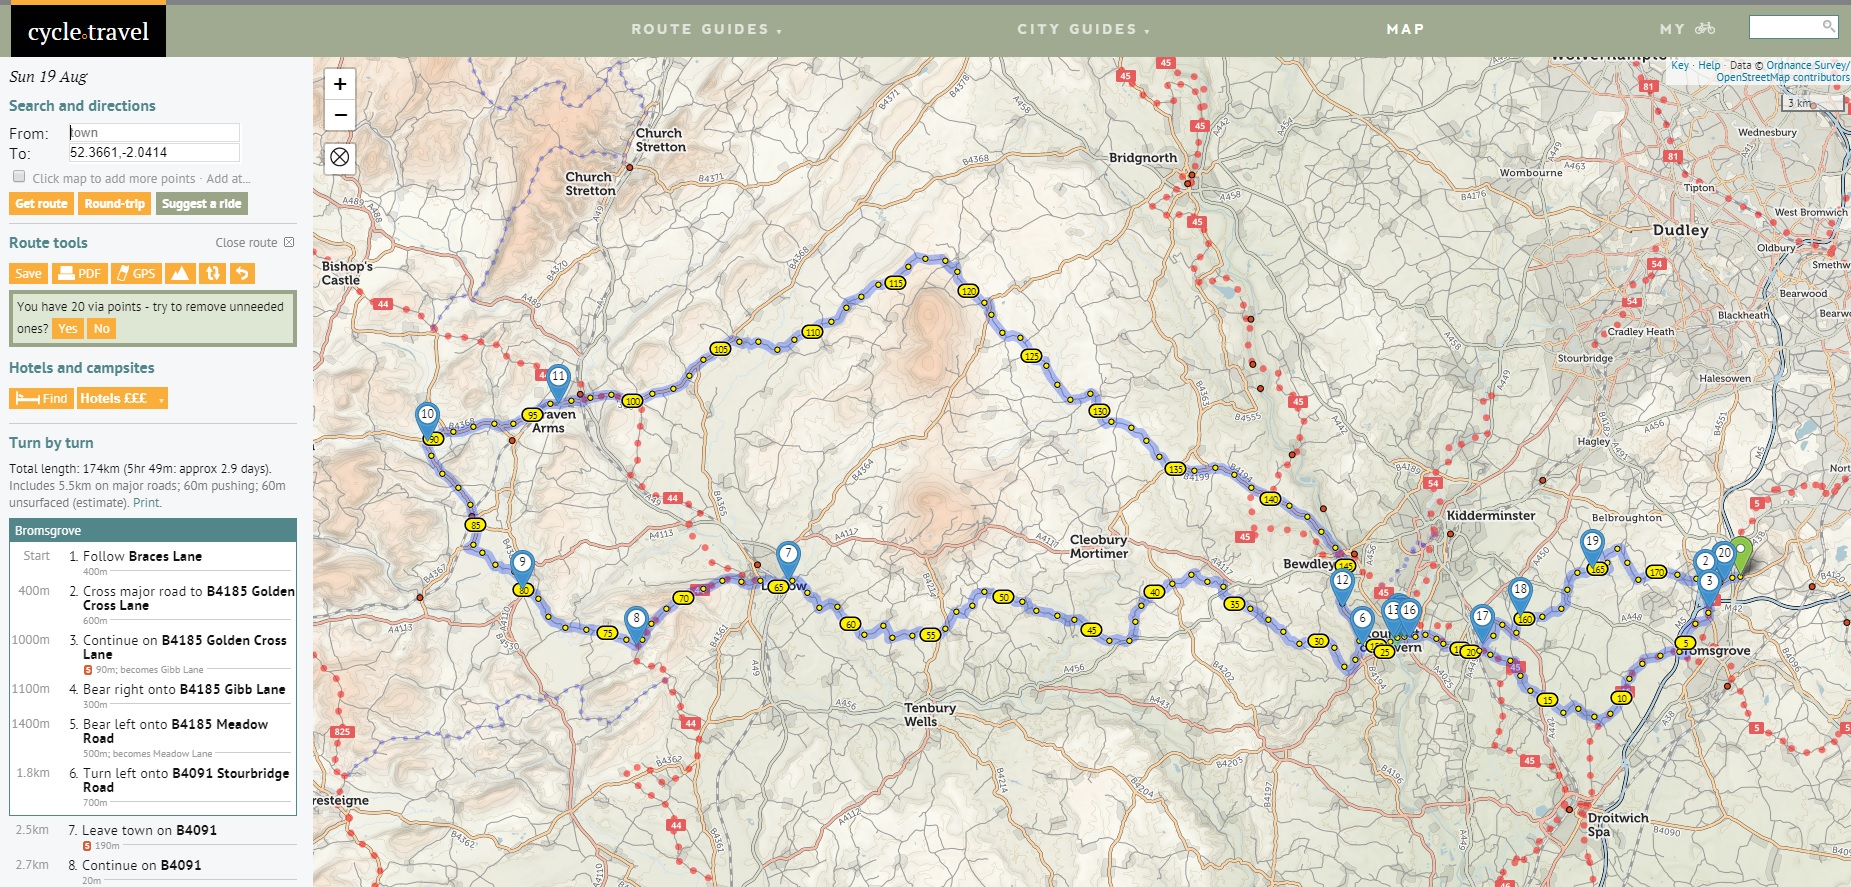Click the Print link in turn summary

(x=146, y=503)
